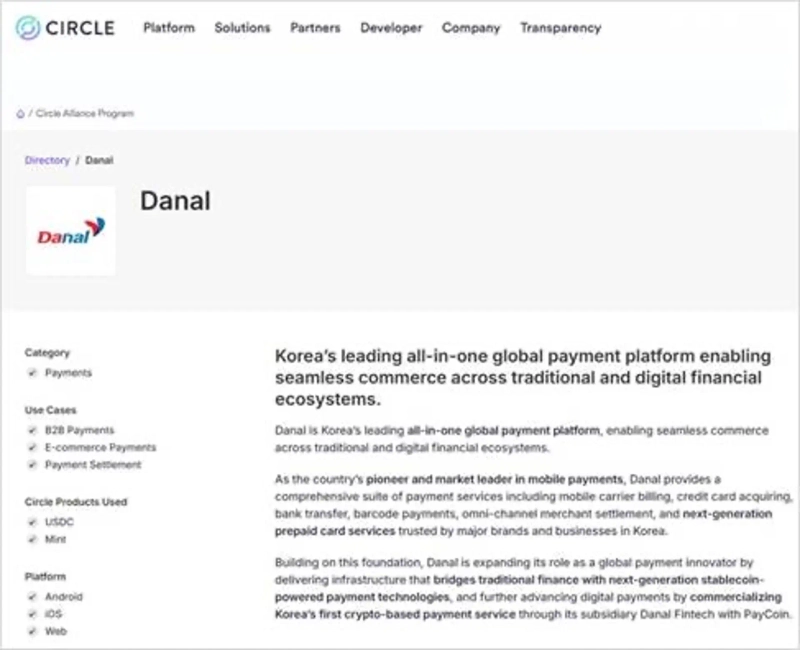Toggle the Web platform checkbox
This screenshot has width=800, height=650.
pos(32,632)
